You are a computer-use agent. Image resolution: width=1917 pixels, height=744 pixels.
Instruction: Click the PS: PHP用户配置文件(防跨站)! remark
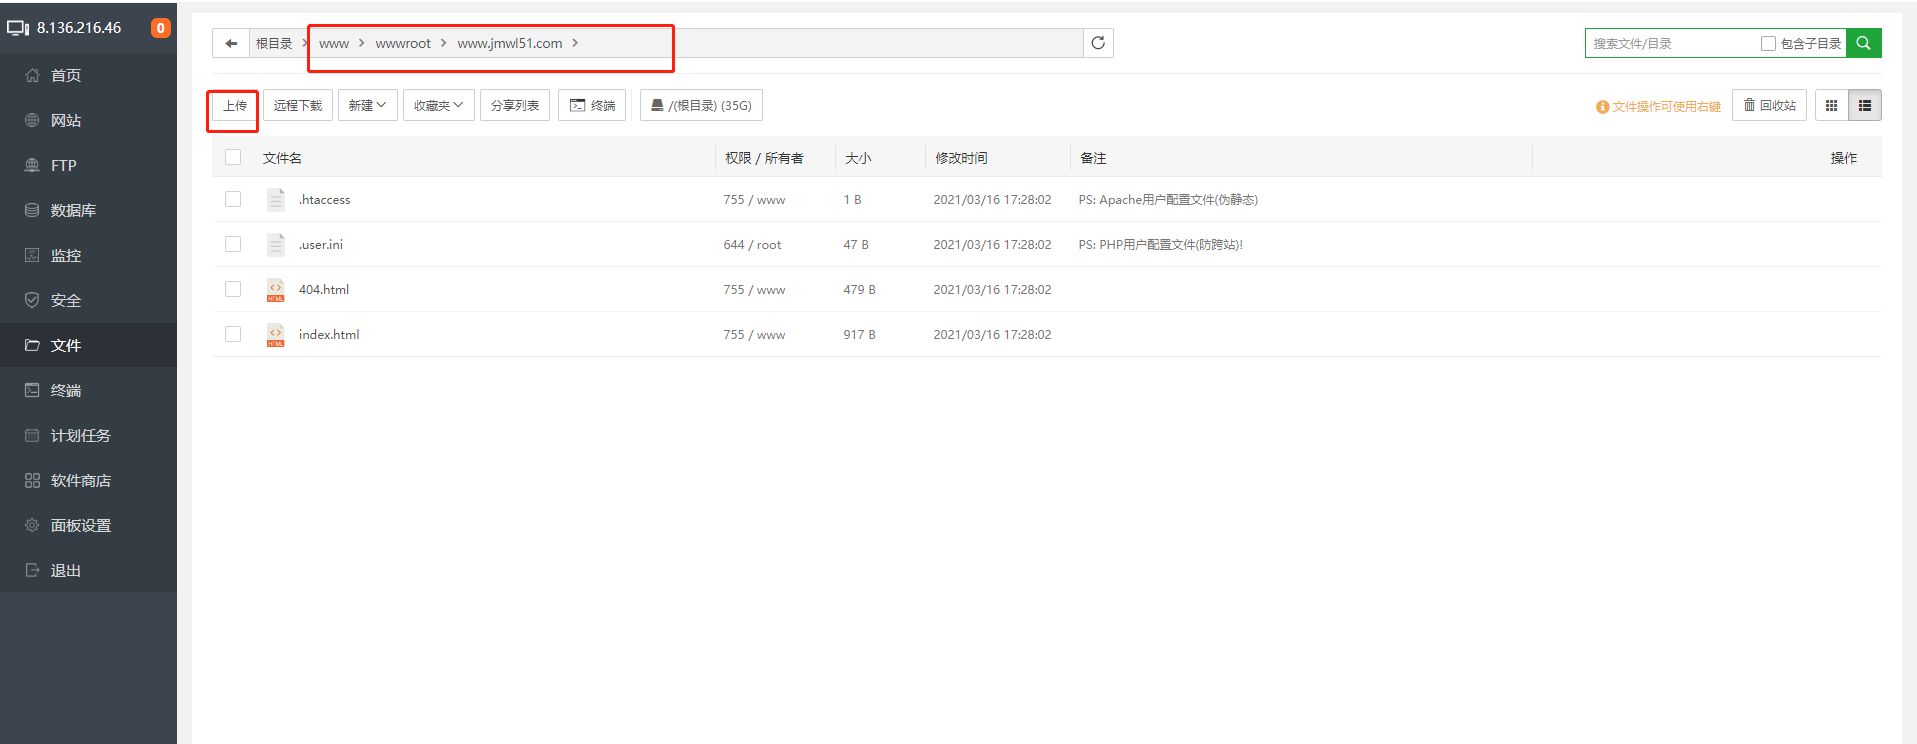(x=1160, y=244)
